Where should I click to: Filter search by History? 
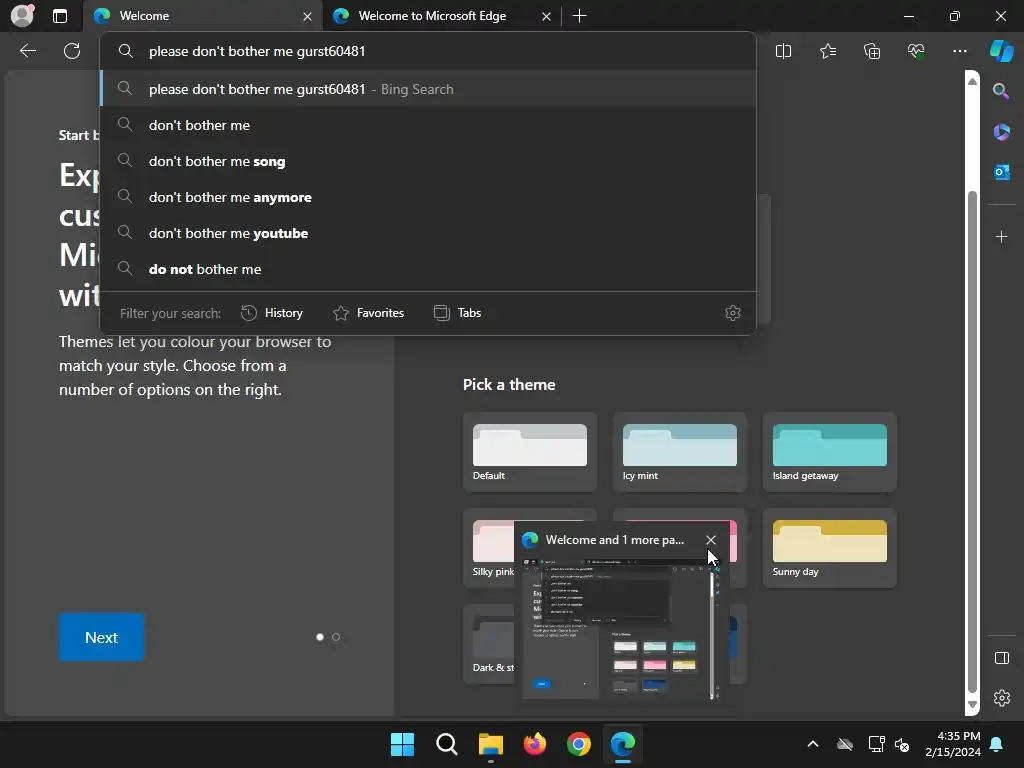pos(272,313)
